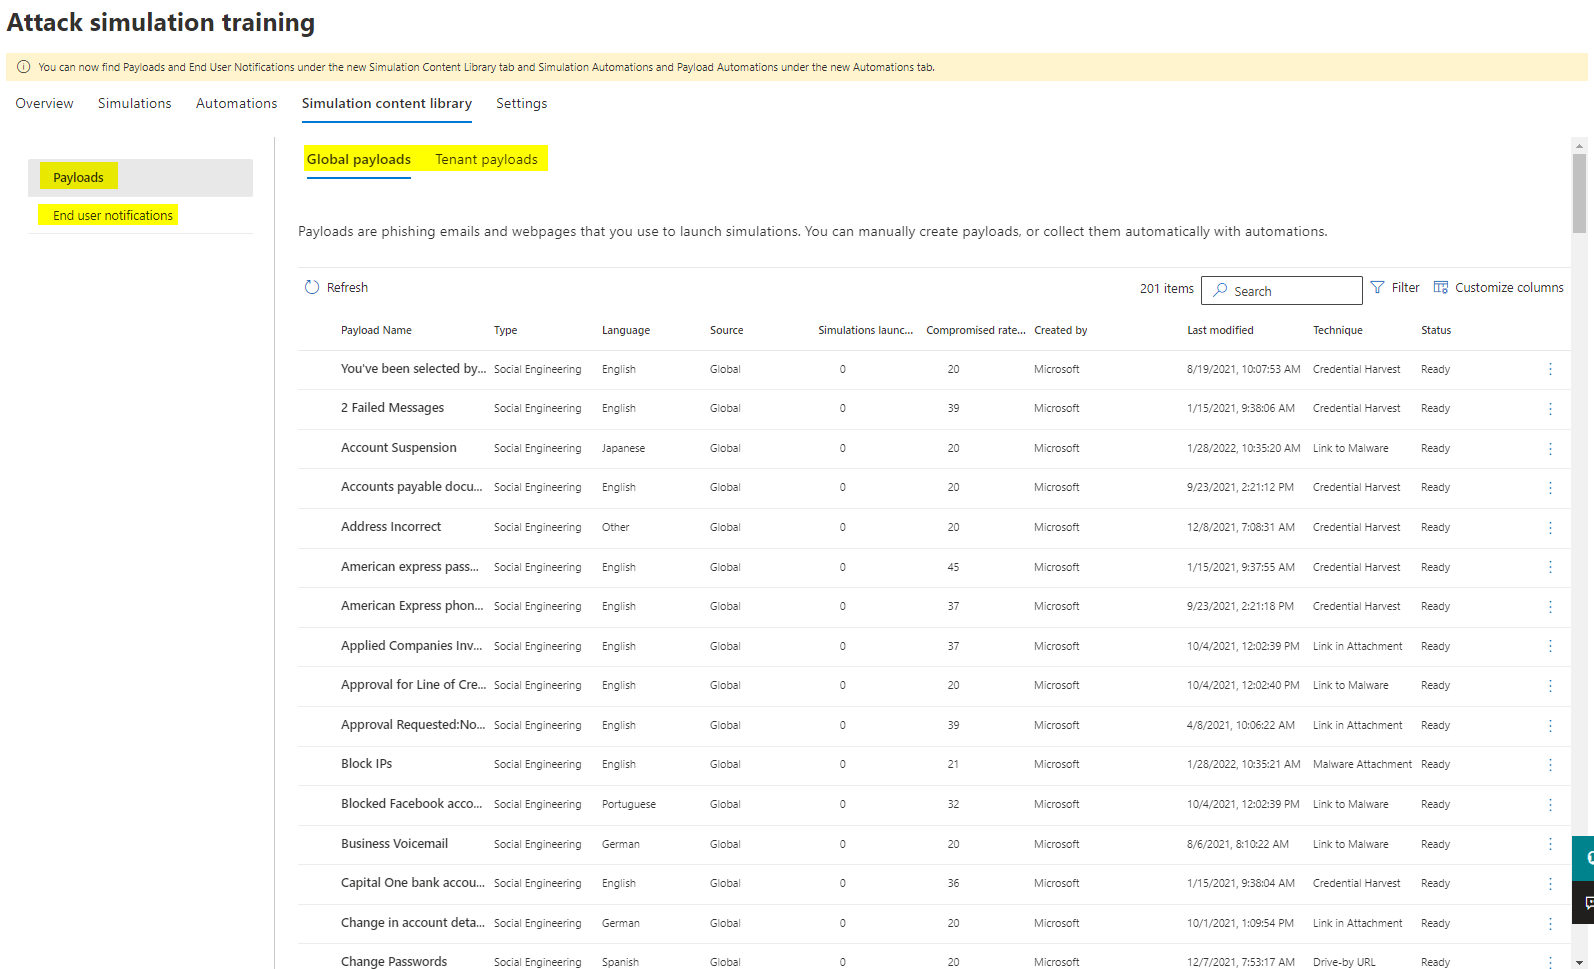Select the Business Voicemail payload
This screenshot has height=969, width=1594.
(394, 844)
